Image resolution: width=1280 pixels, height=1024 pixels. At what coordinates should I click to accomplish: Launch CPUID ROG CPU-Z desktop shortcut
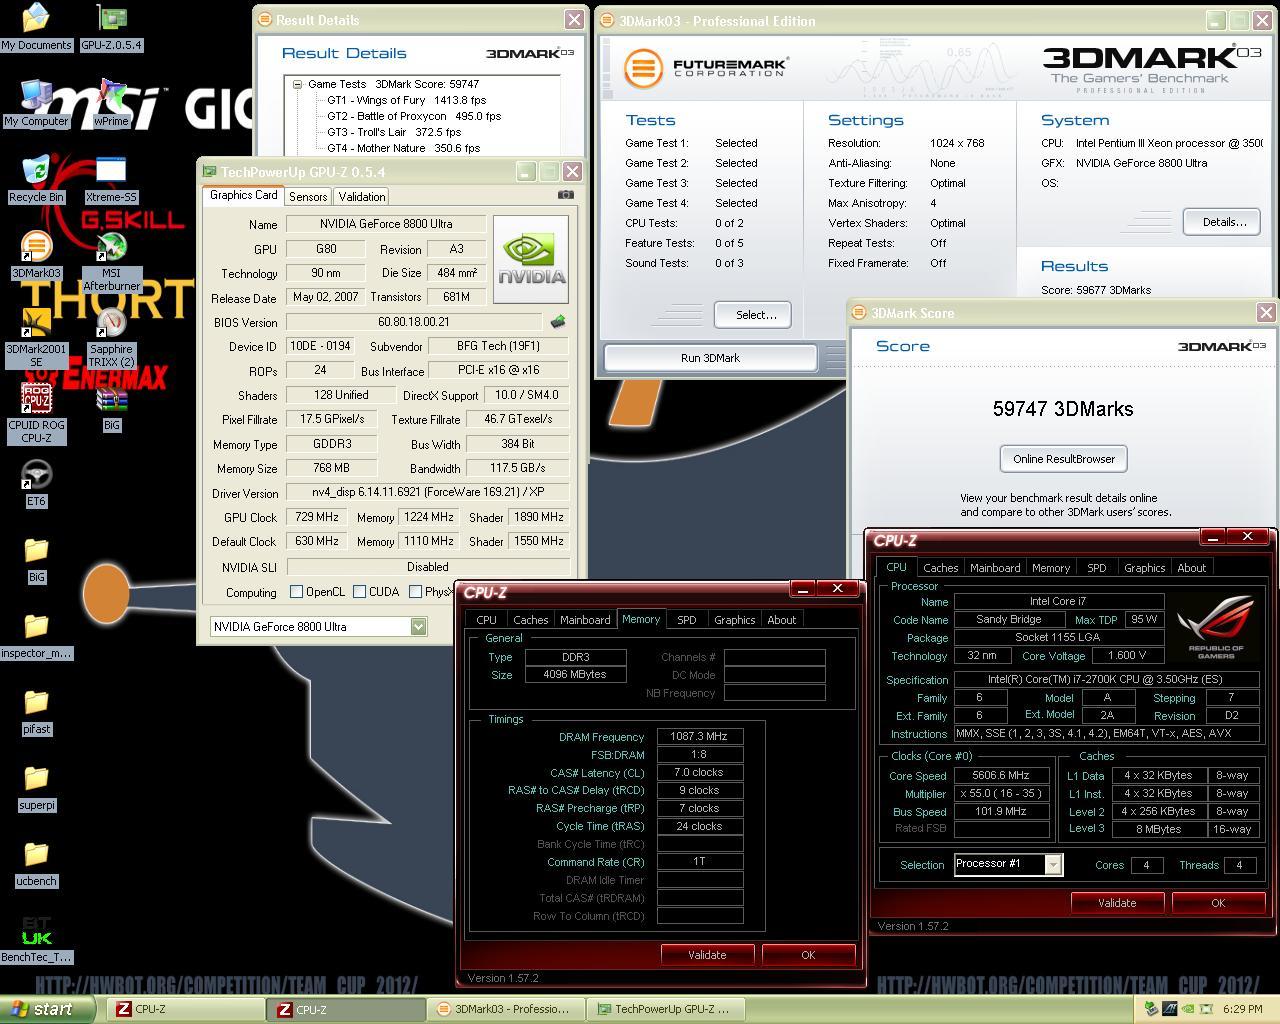[x=36, y=413]
